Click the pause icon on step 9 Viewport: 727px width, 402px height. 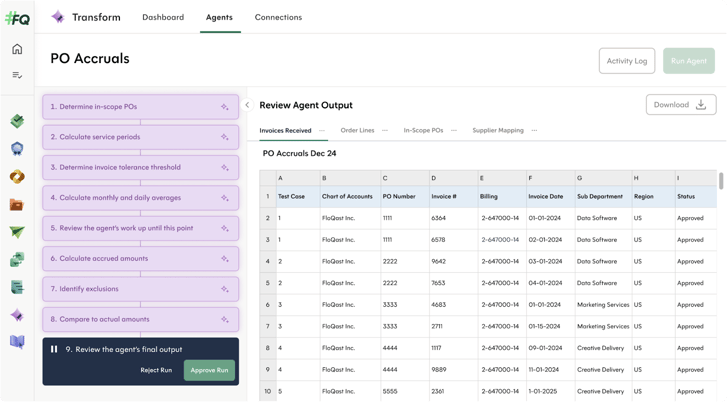tap(54, 349)
